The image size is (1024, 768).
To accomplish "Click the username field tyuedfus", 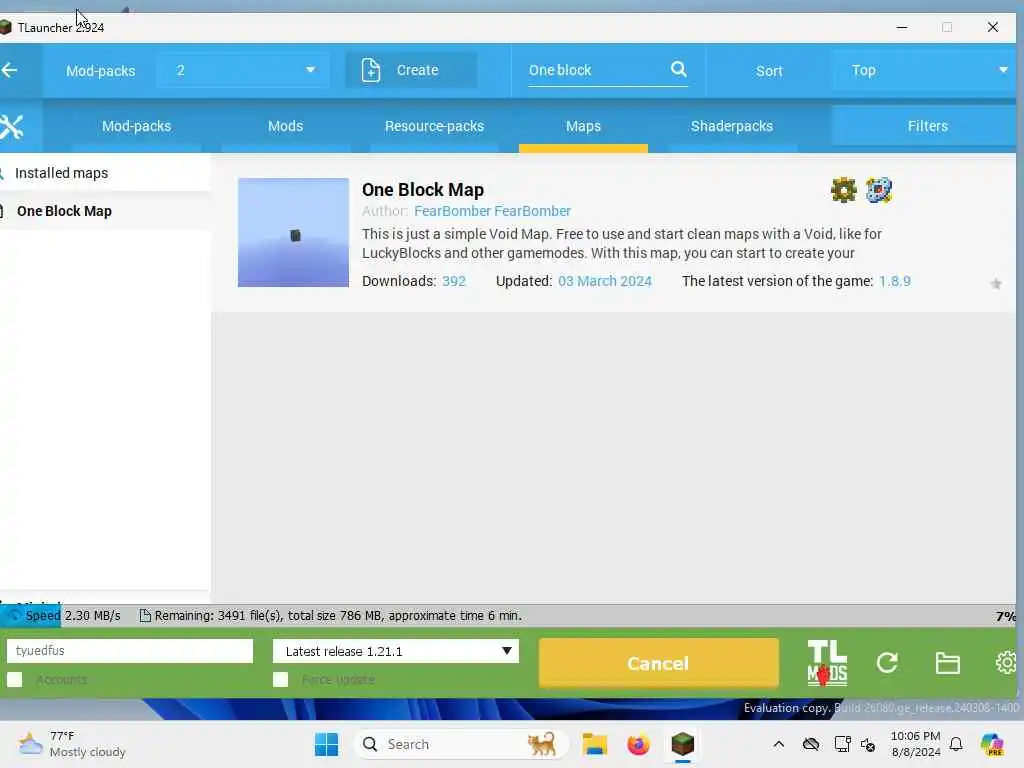I will [x=129, y=650].
